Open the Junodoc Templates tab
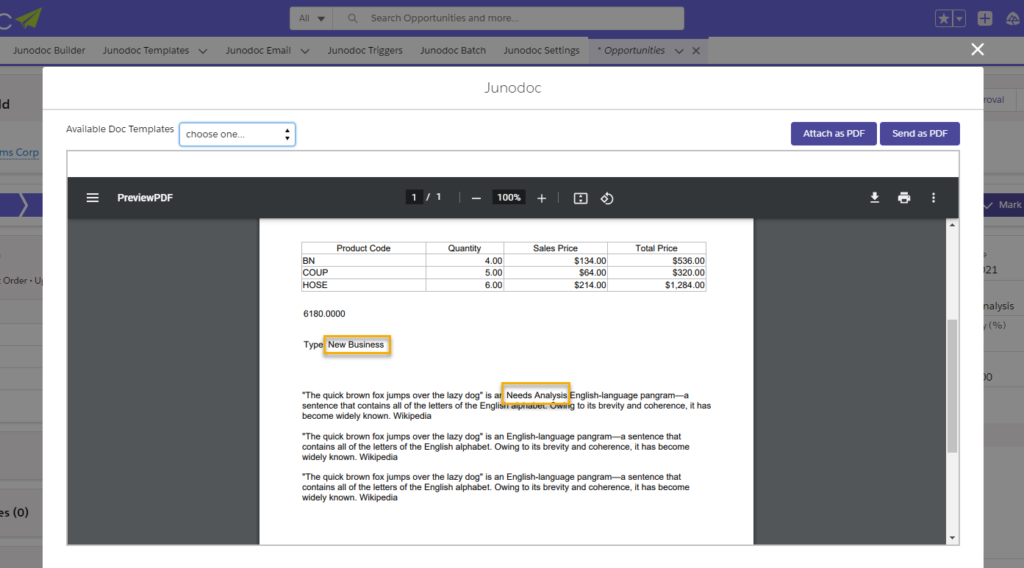 (x=146, y=50)
